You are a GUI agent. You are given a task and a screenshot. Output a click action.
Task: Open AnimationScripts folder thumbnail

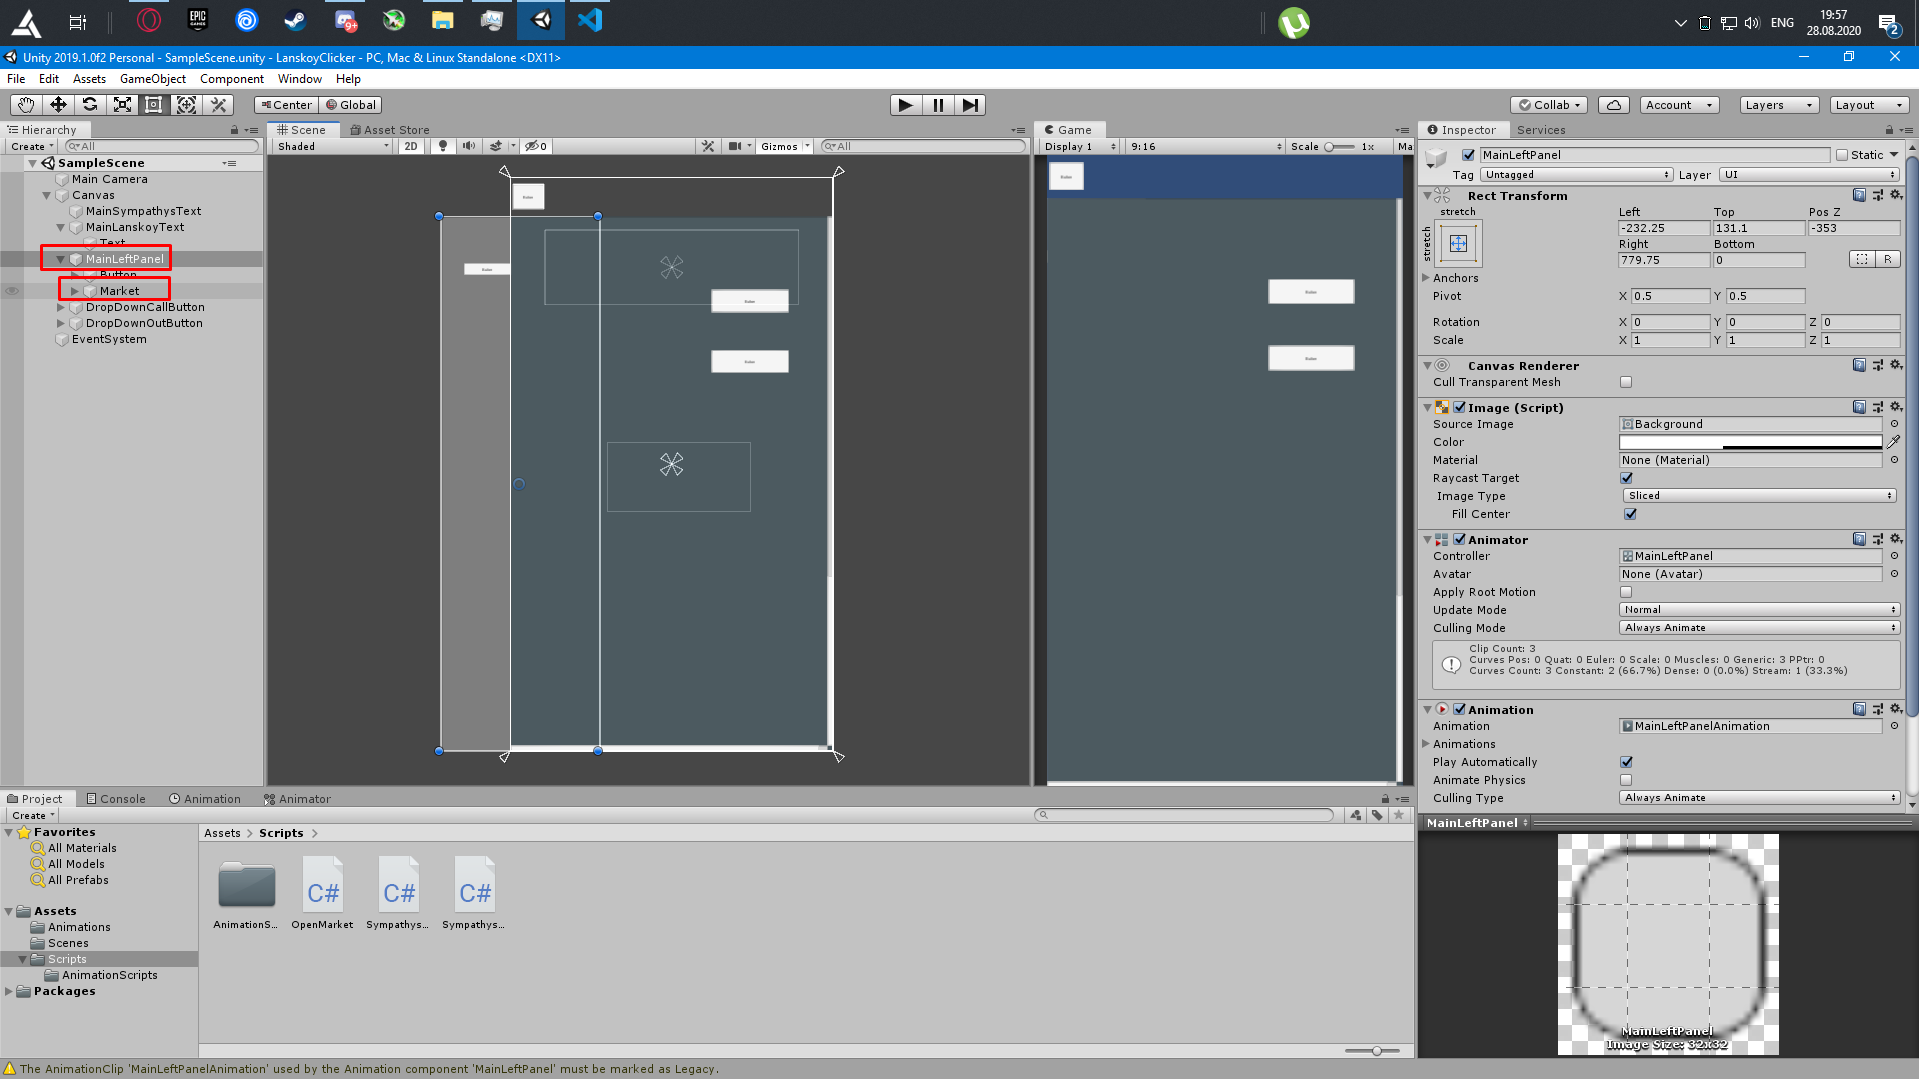246,893
